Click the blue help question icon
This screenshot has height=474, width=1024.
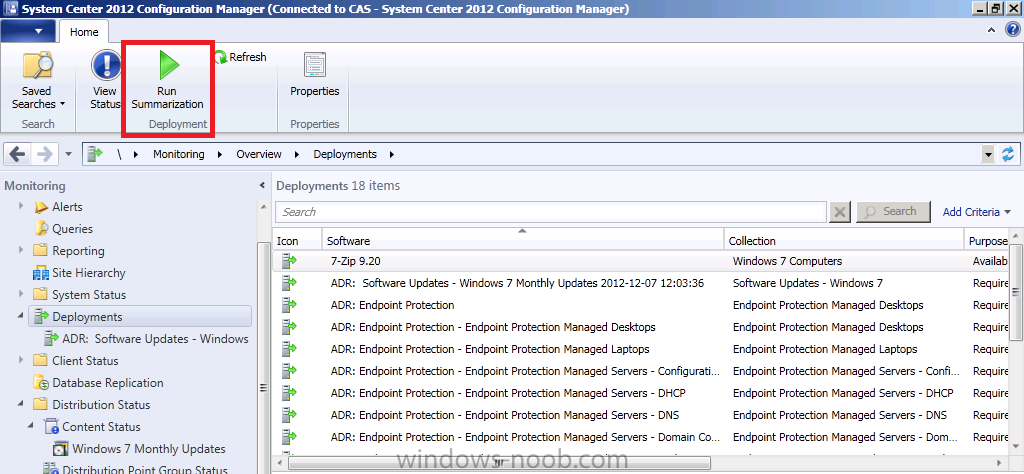(1013, 29)
